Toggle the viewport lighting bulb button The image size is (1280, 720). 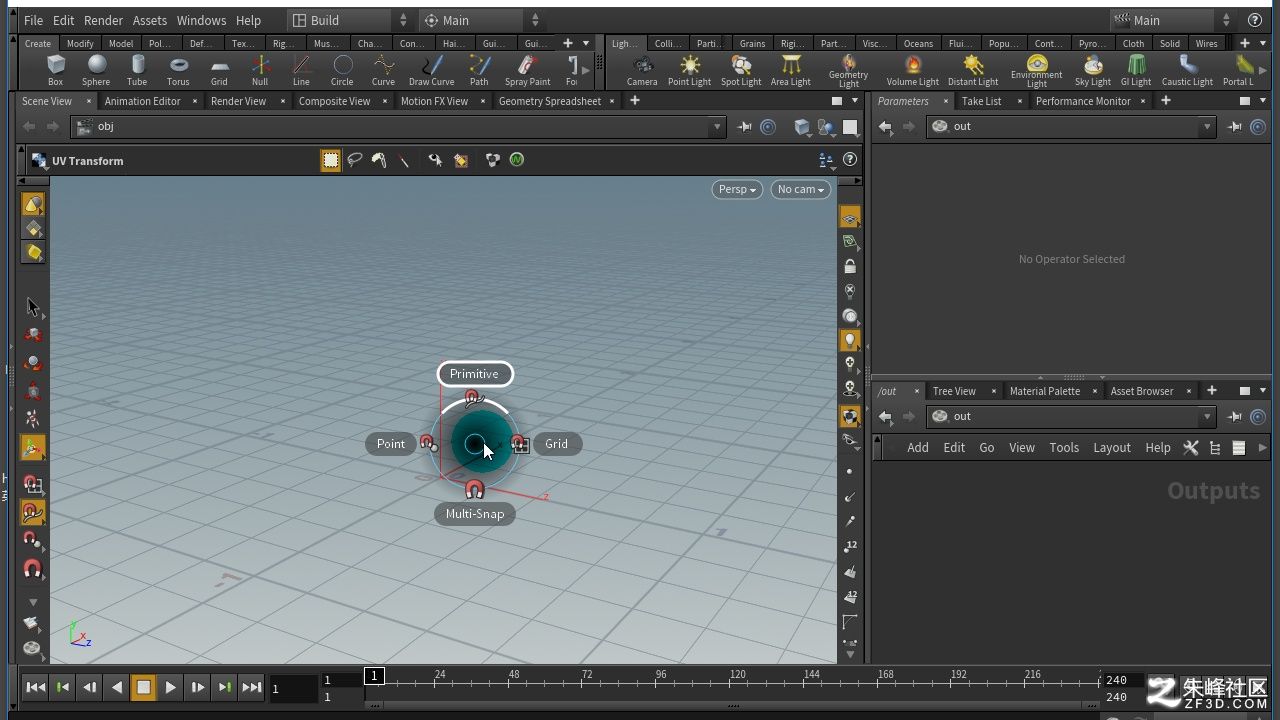click(x=850, y=341)
